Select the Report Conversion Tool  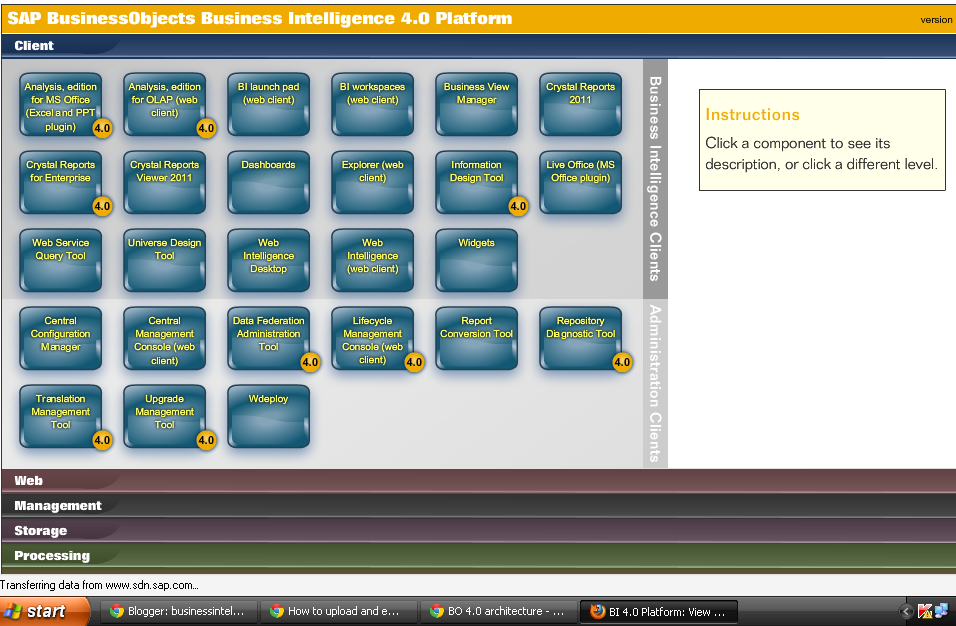(x=476, y=338)
